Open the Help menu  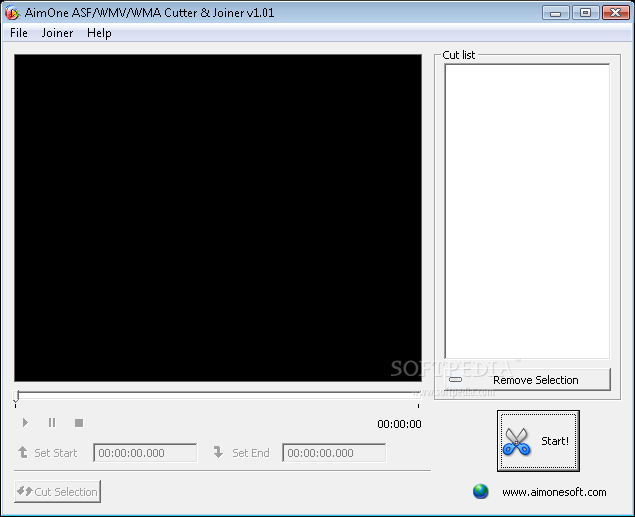tap(99, 33)
